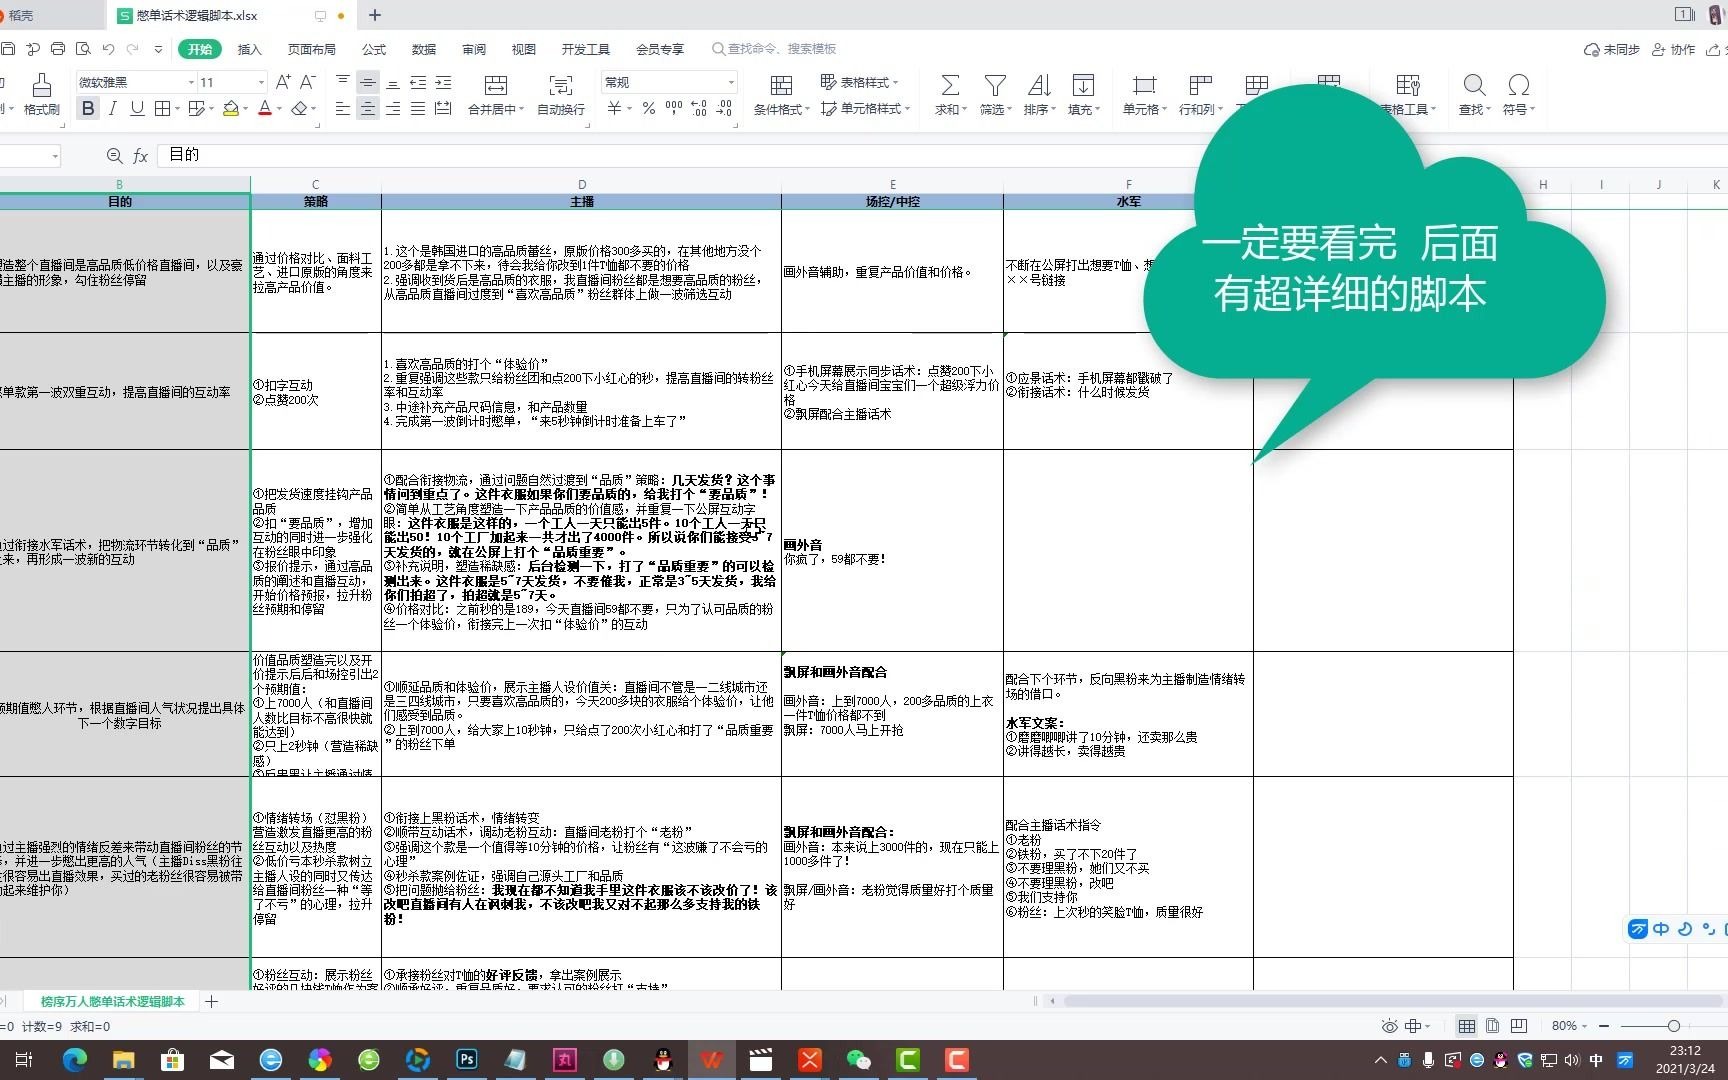Open the 视图 menu tab
The width and height of the screenshot is (1728, 1080).
[523, 48]
